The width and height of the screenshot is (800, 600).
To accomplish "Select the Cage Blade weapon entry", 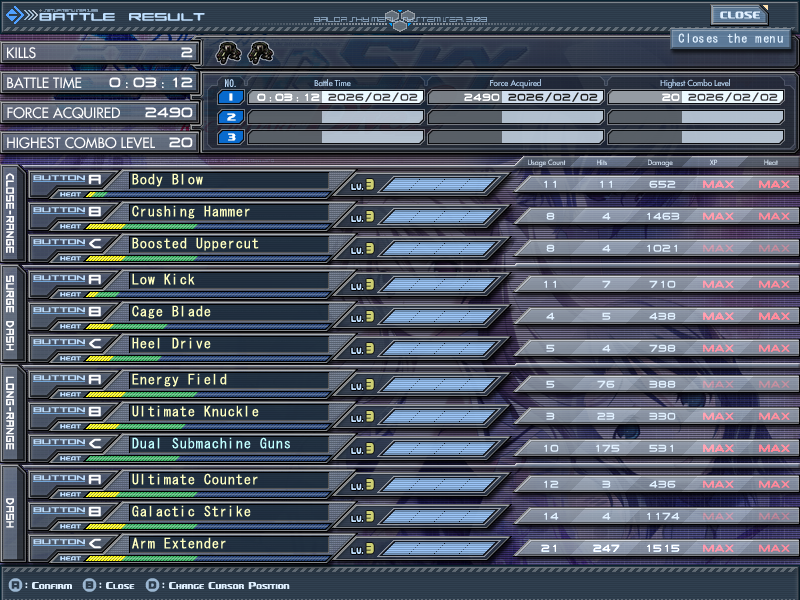I will point(228,312).
